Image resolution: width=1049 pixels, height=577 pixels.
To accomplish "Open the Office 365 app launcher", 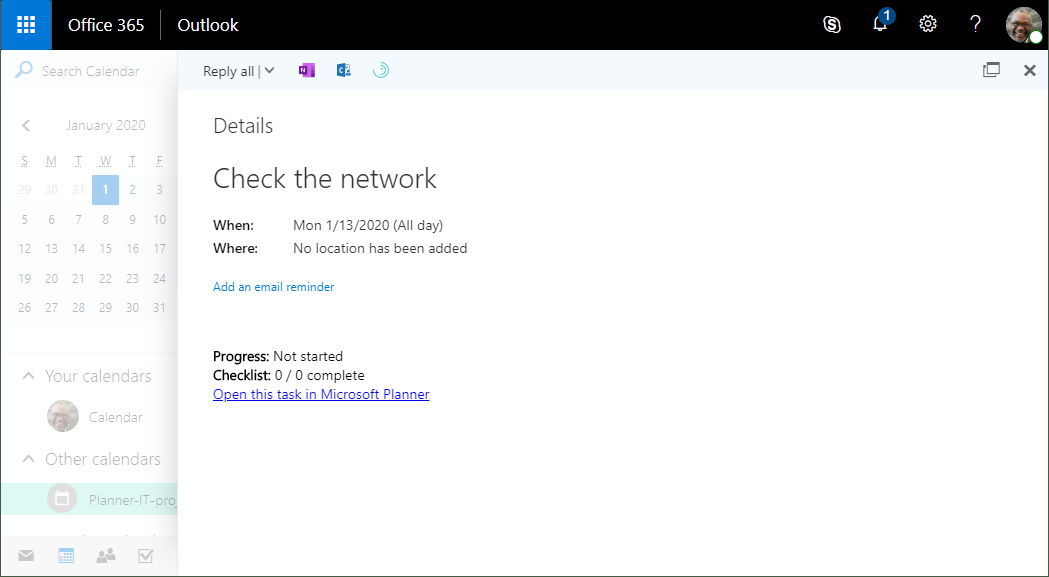I will [25, 25].
